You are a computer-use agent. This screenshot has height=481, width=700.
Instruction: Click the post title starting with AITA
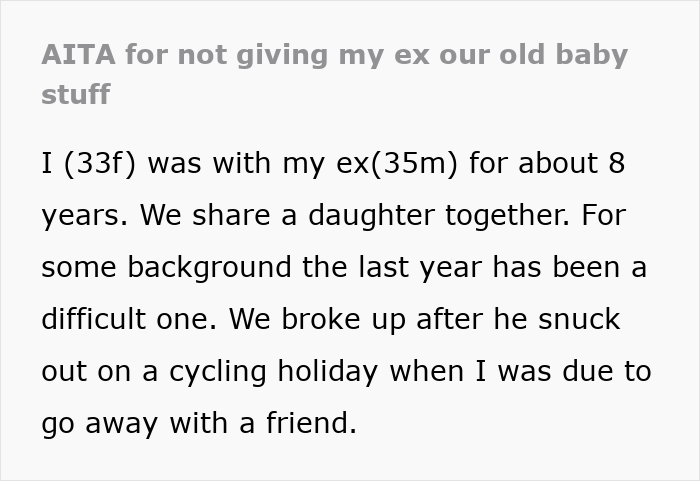coord(334,54)
